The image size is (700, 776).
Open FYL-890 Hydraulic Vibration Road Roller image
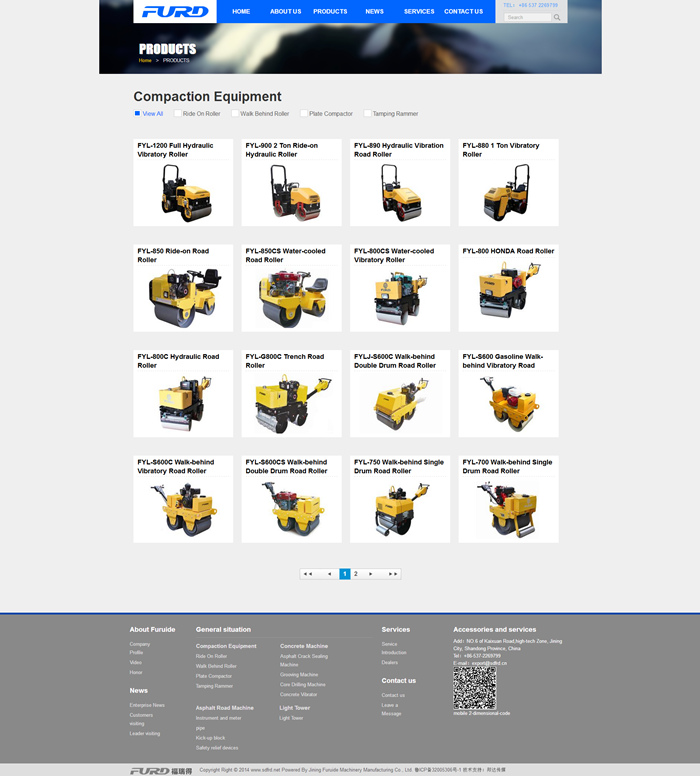tap(400, 193)
